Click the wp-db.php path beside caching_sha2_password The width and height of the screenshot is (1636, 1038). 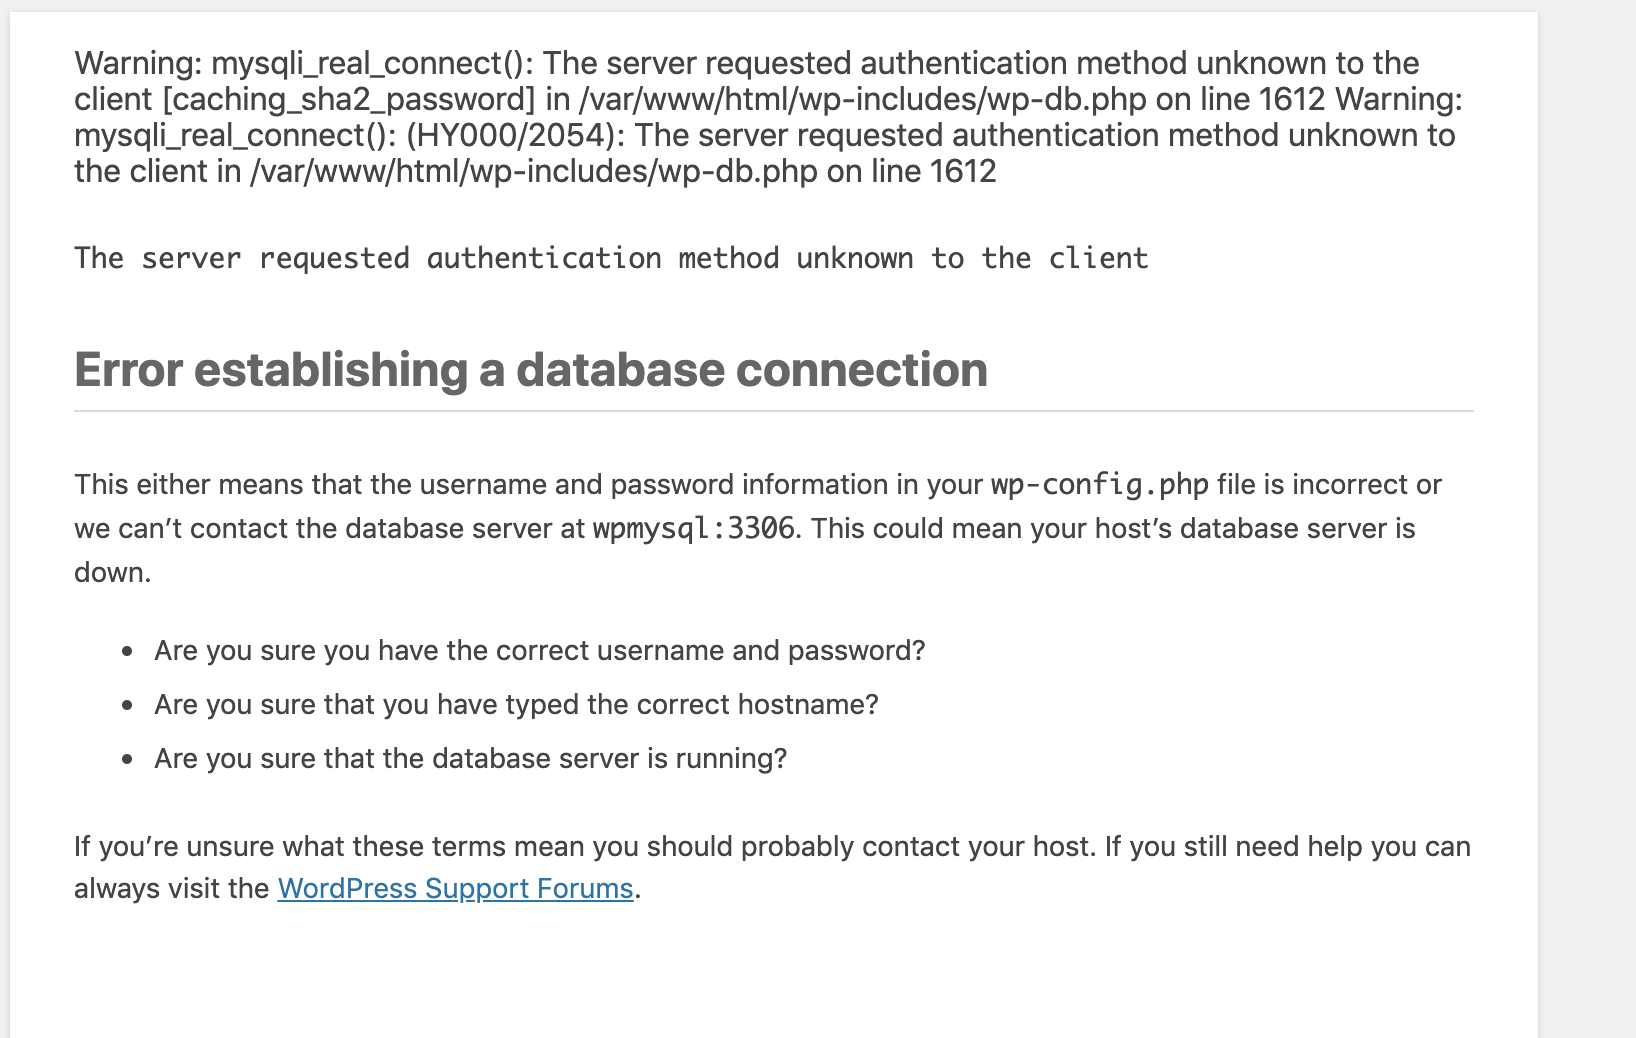pos(862,99)
